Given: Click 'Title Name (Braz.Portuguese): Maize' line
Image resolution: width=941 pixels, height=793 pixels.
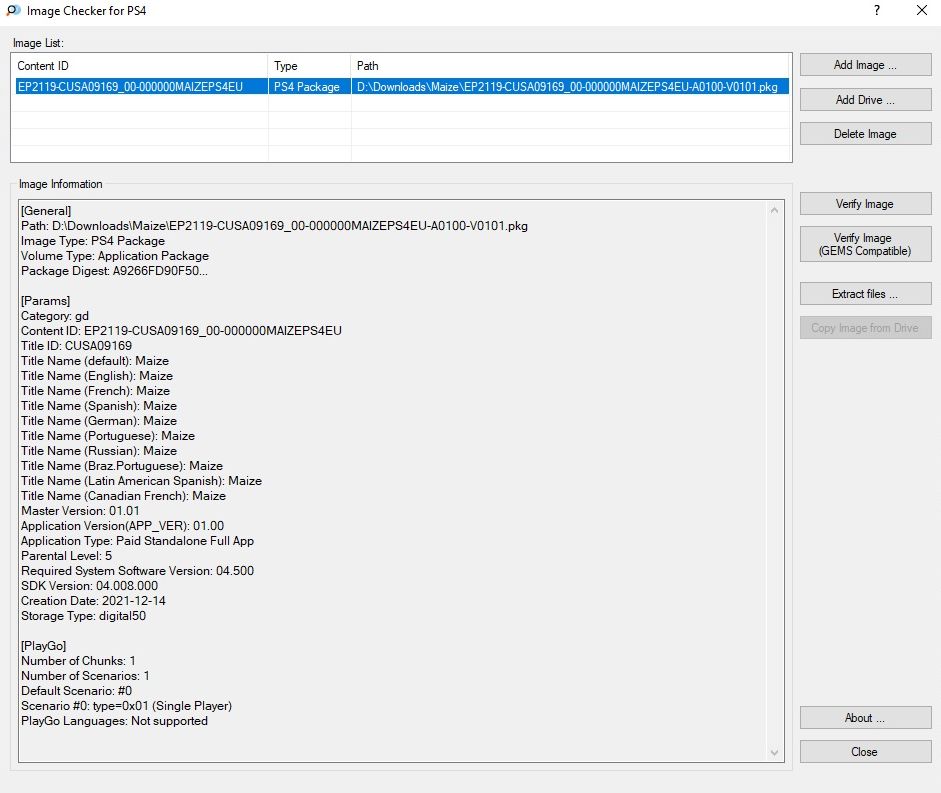Looking at the screenshot, I should [x=122, y=466].
